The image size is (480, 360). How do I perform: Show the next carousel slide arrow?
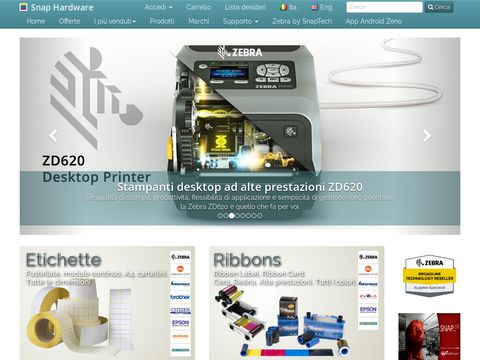coord(427,136)
